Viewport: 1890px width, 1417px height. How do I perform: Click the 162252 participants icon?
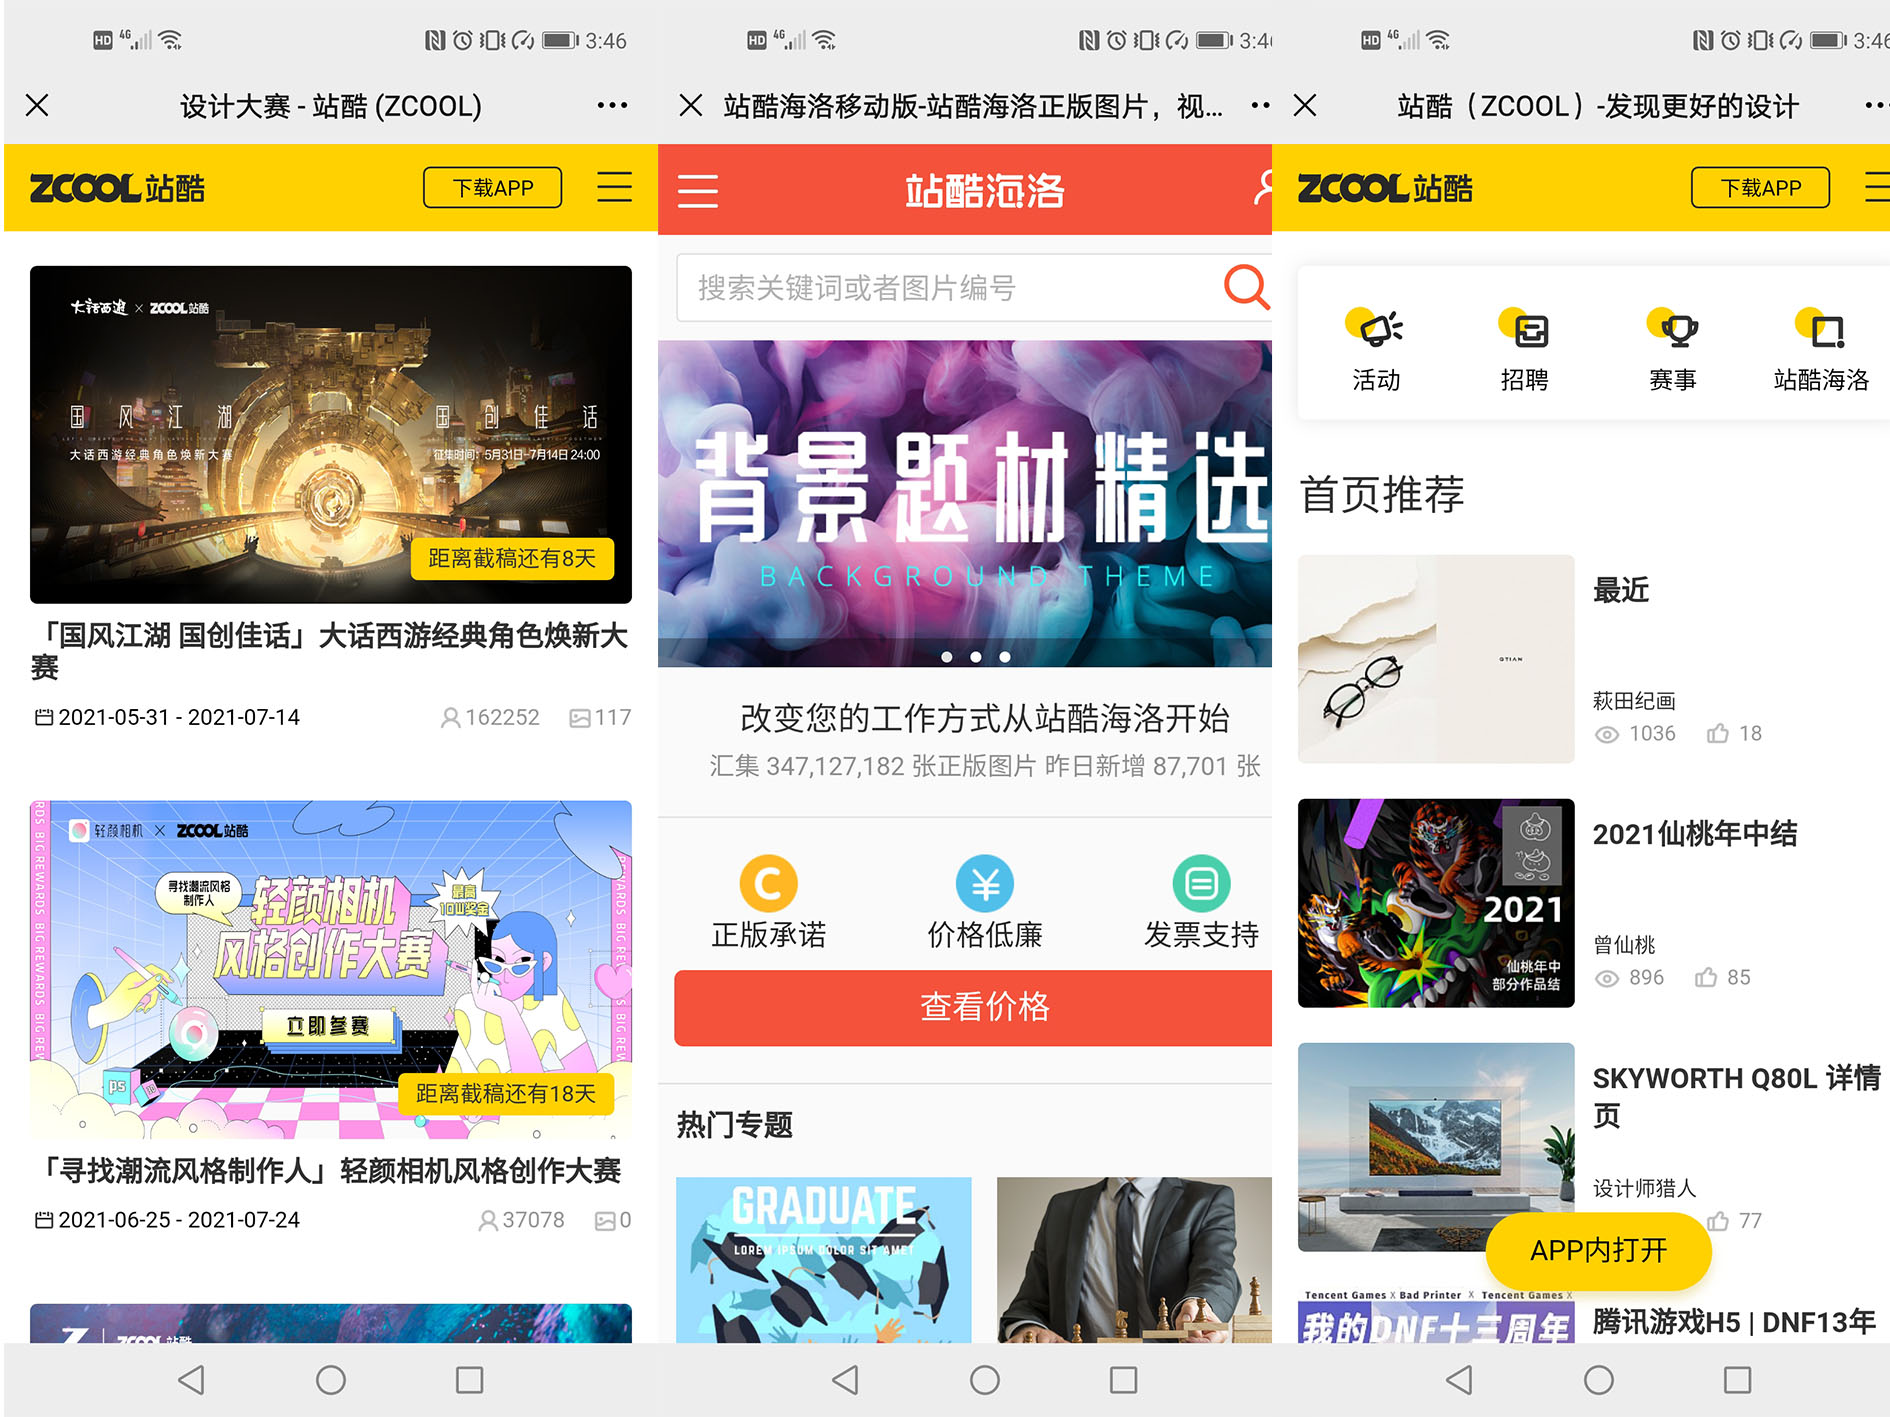[x=451, y=718]
